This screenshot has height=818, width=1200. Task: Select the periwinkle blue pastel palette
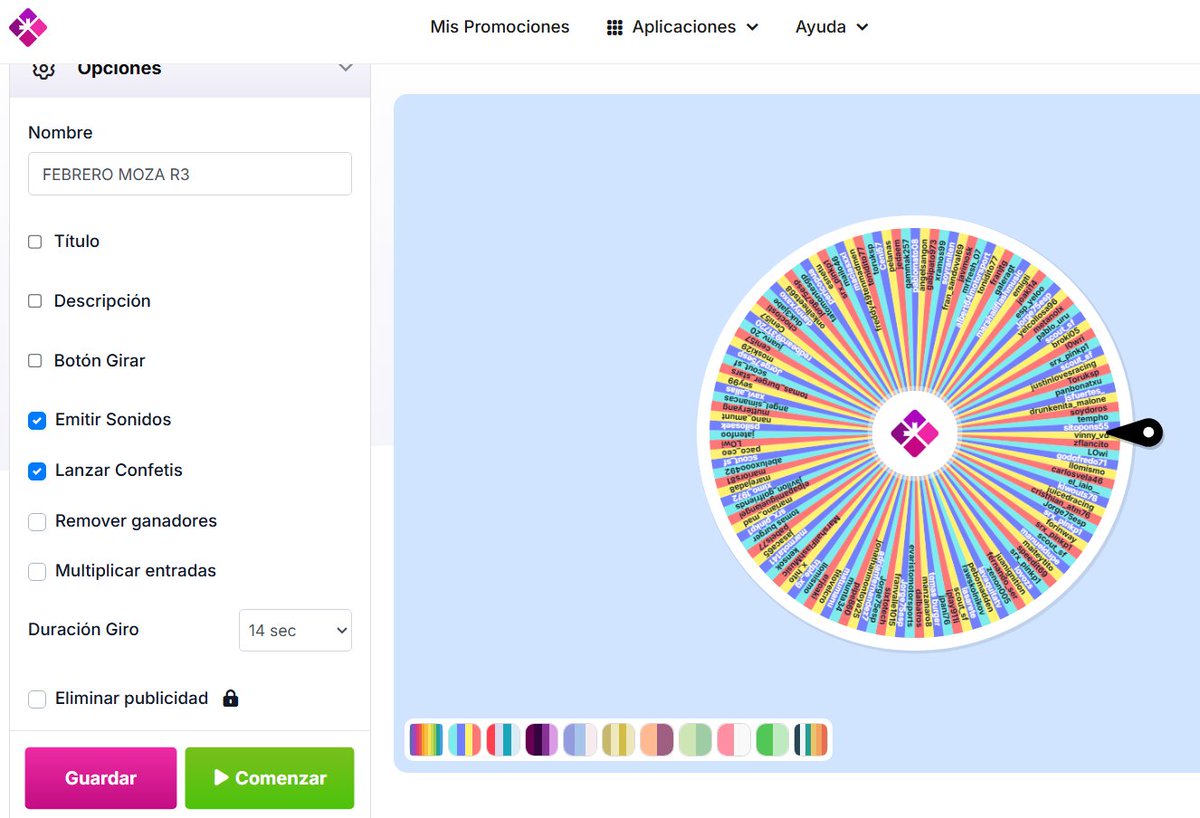(x=580, y=740)
